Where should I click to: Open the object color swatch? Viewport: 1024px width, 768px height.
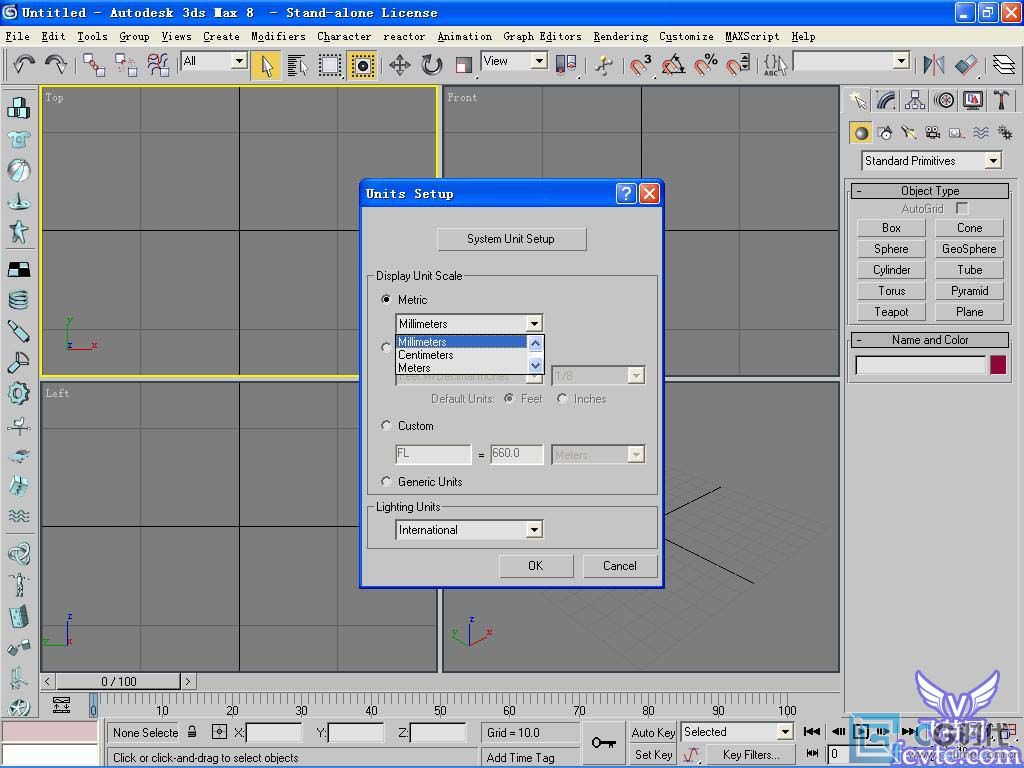[998, 365]
